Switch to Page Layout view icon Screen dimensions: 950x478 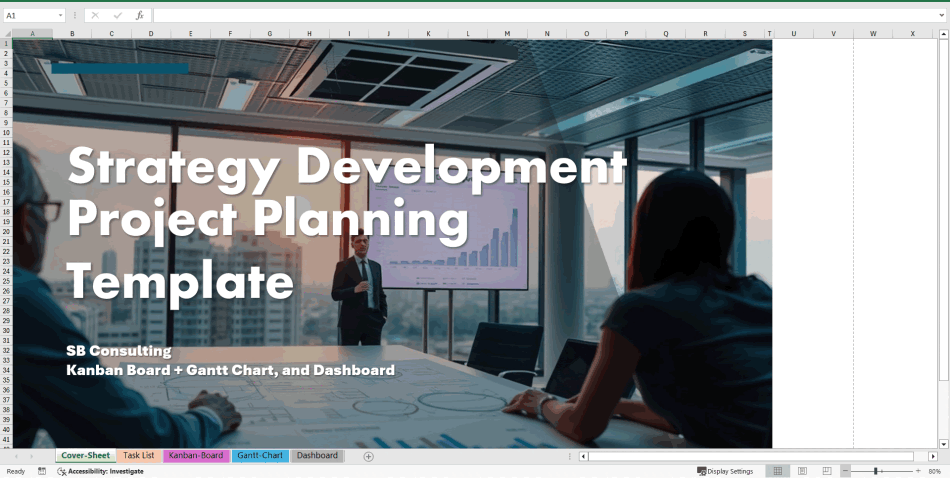tap(802, 471)
